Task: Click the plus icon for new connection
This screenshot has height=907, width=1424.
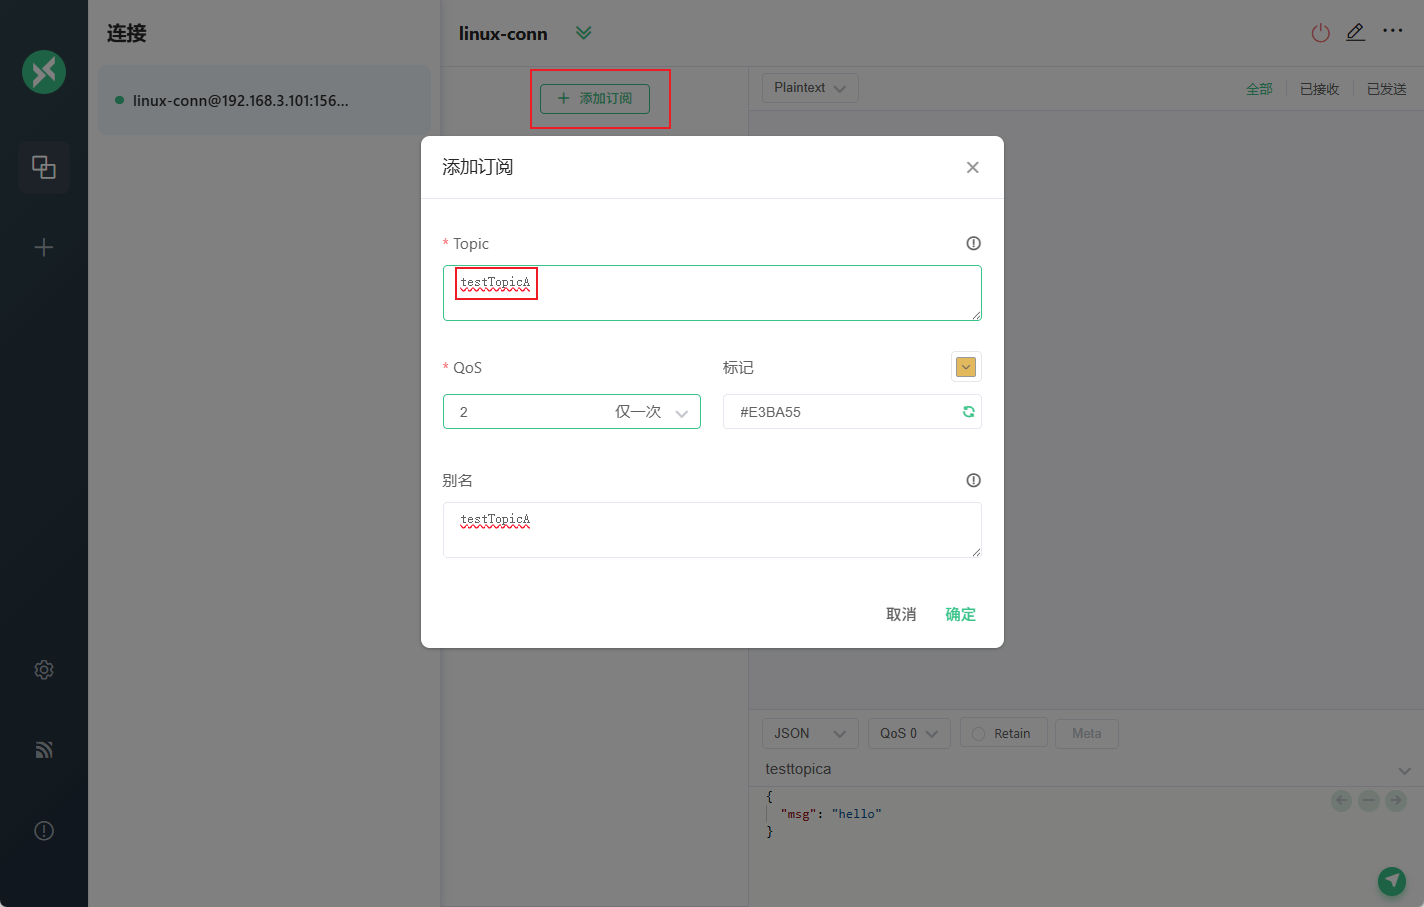Action: point(44,247)
